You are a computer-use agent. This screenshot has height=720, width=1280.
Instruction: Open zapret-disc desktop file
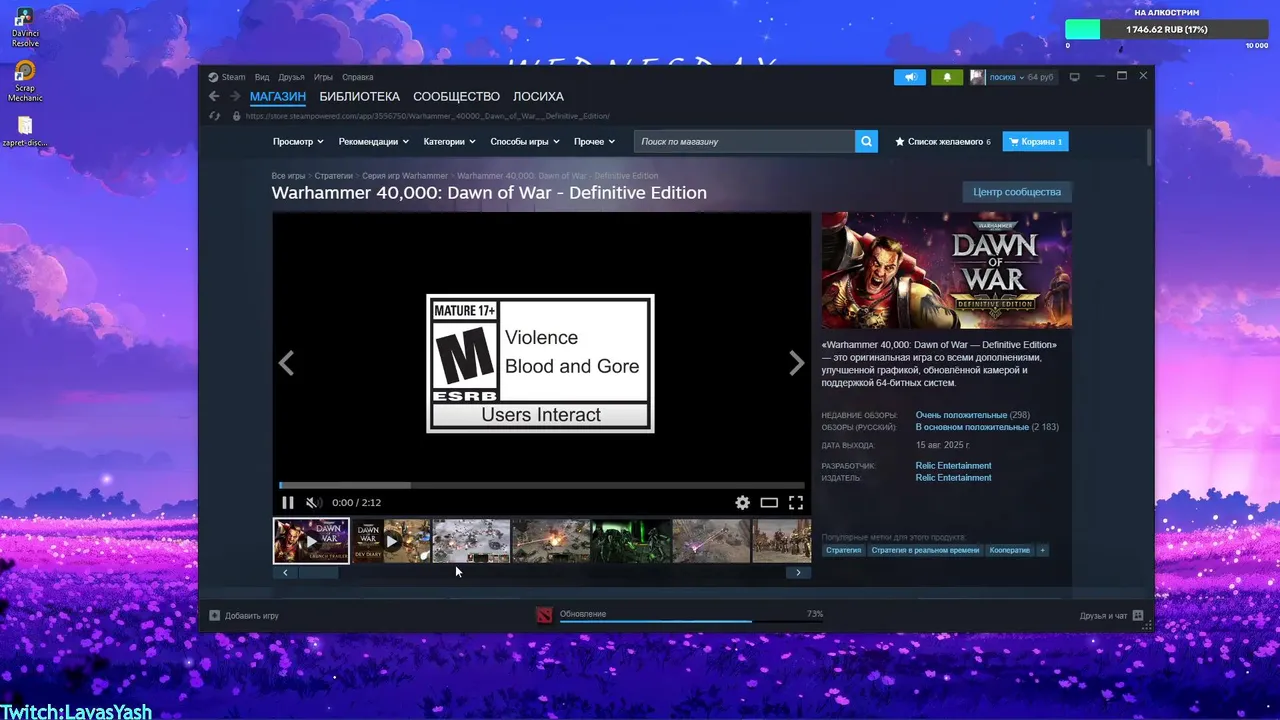25,132
